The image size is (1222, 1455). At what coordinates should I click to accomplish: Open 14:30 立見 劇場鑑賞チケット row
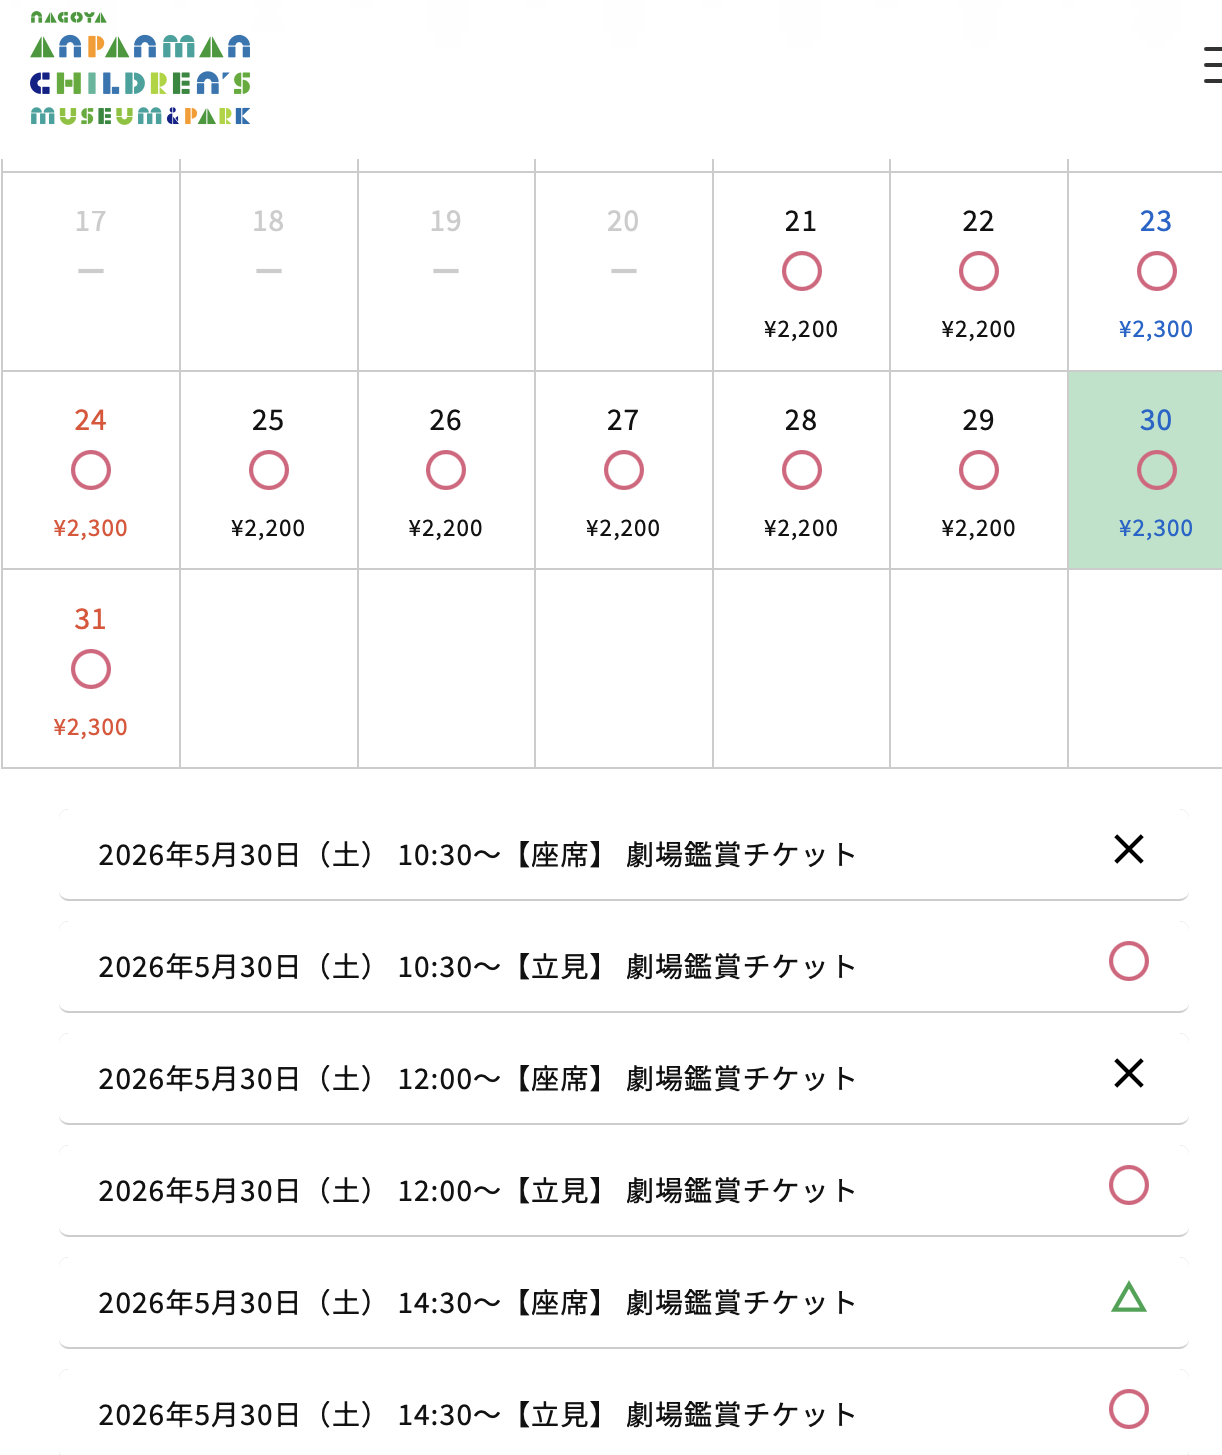click(623, 1412)
